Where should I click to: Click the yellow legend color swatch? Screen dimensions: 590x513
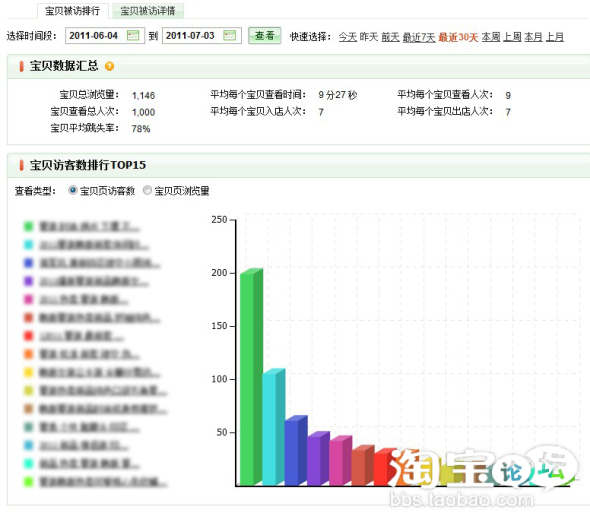click(29, 372)
